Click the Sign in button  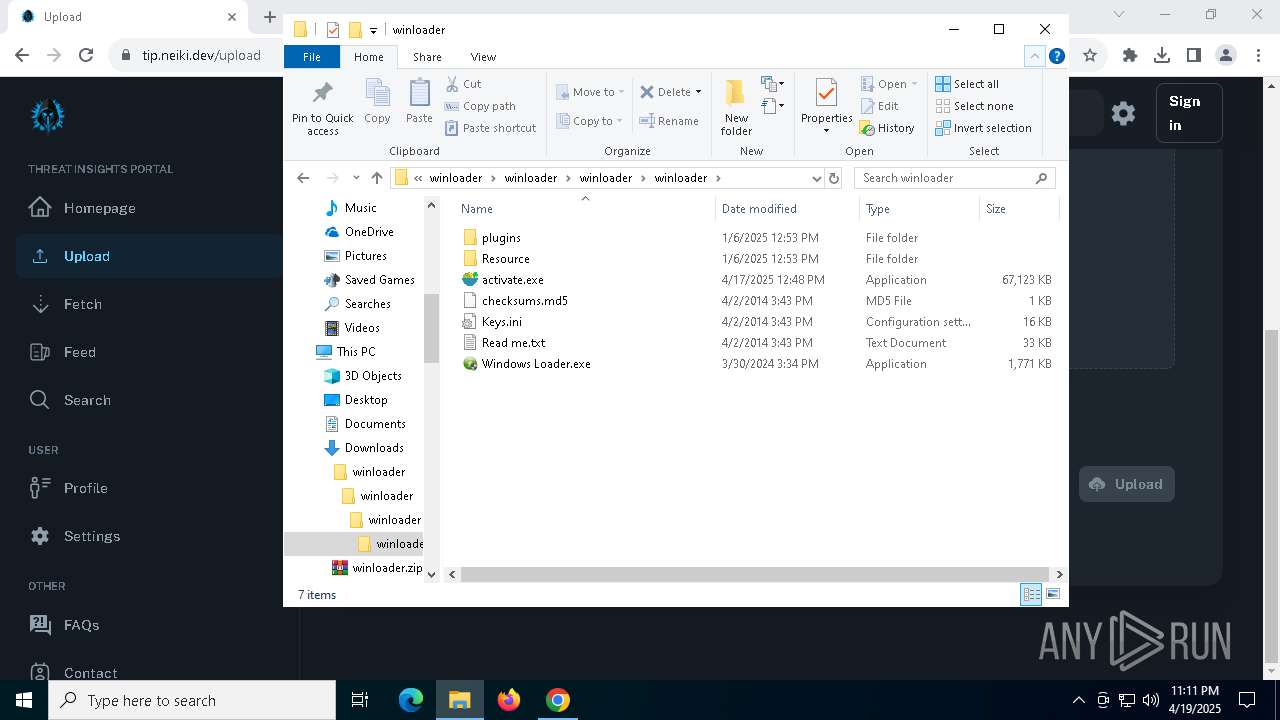click(1189, 113)
